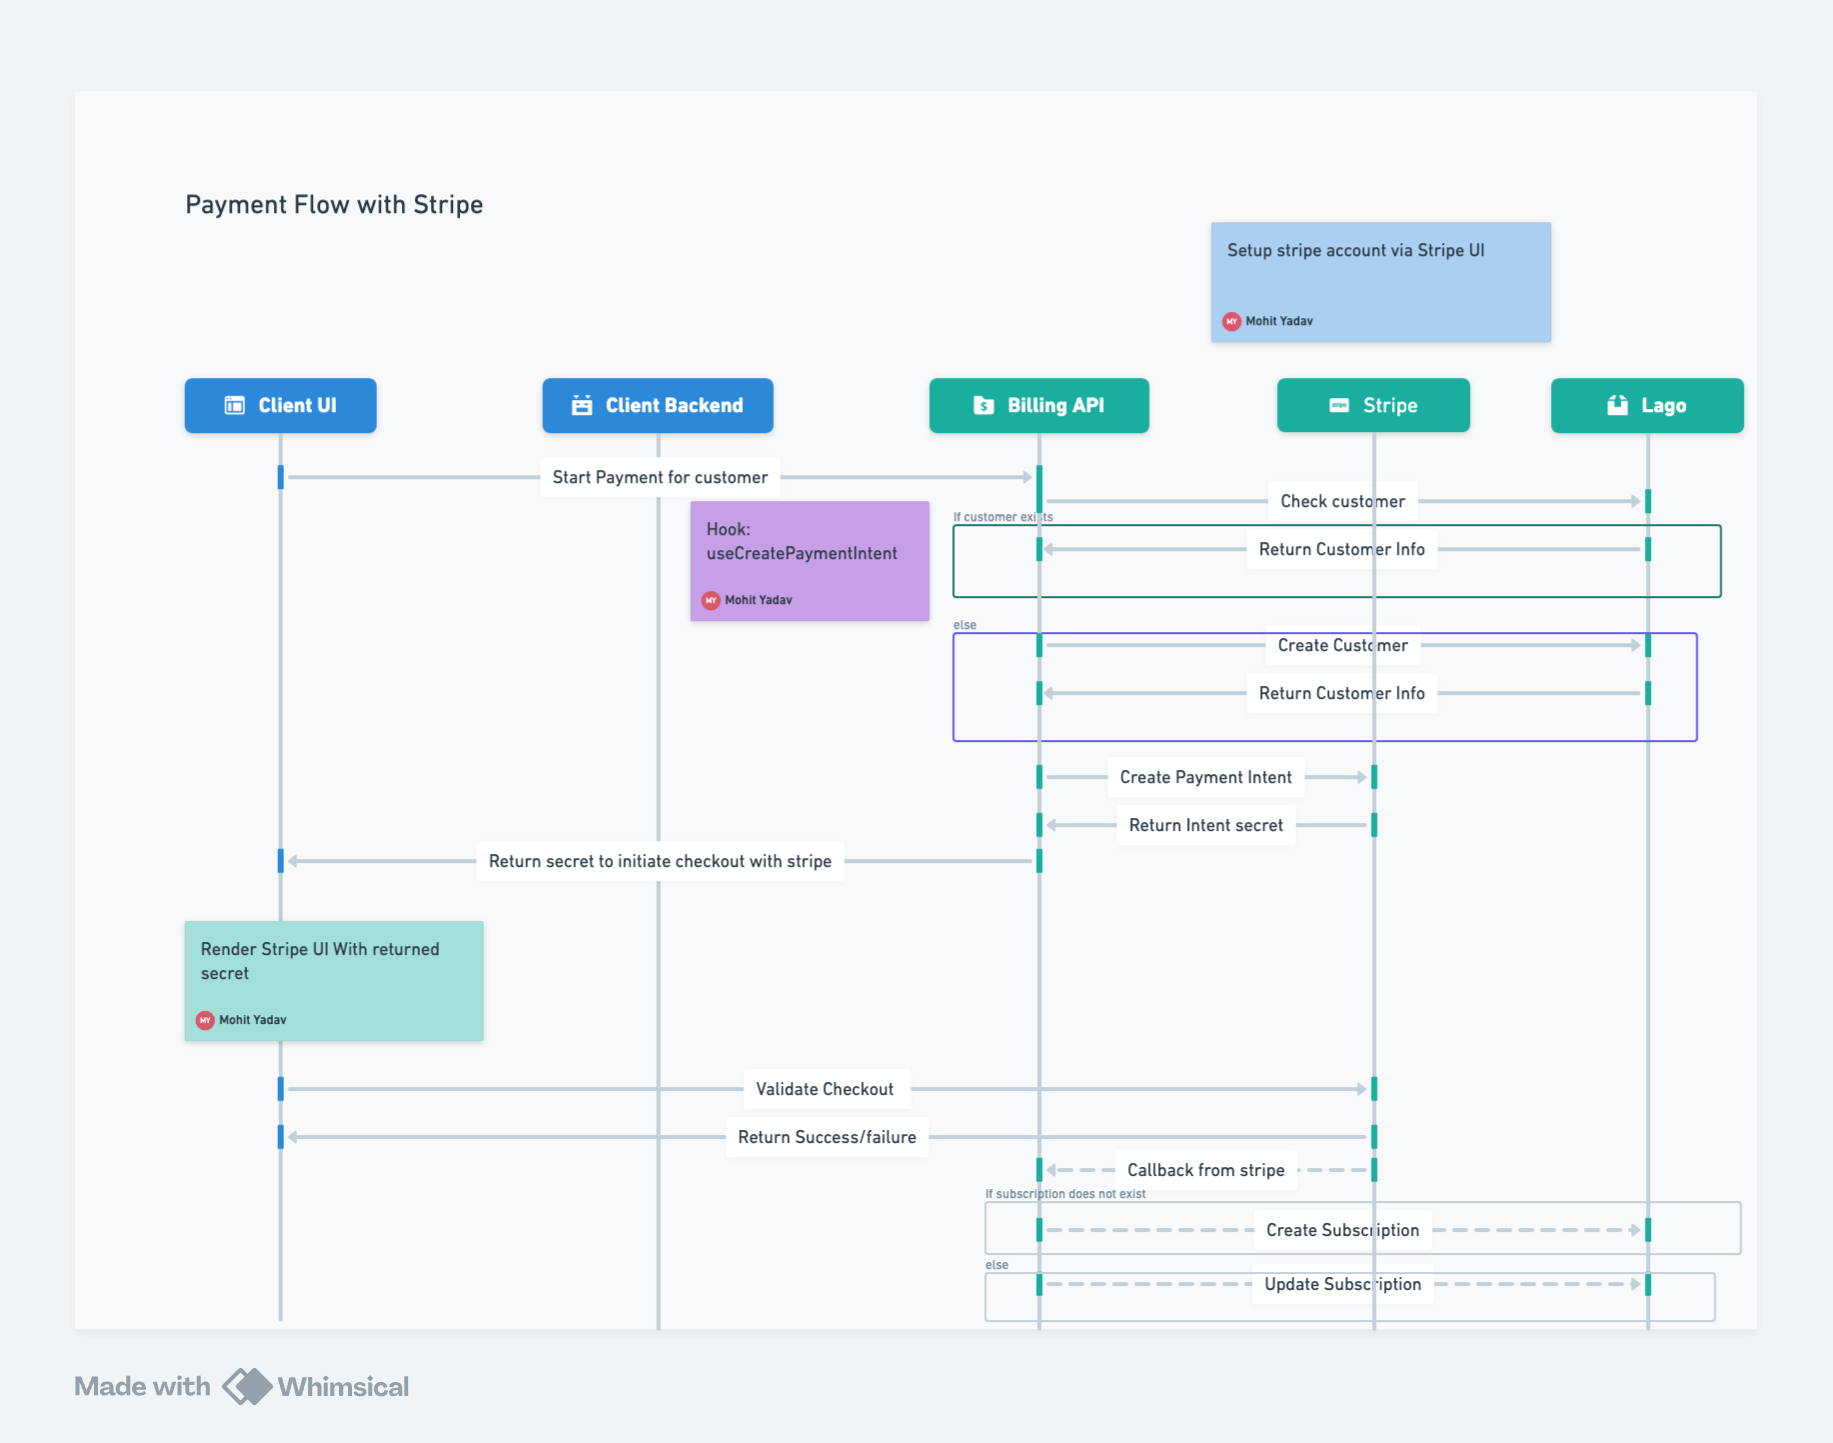The image size is (1833, 1443).
Task: Click Mohit Yadav avatar on the blue setup note
Action: pyautogui.click(x=1231, y=321)
